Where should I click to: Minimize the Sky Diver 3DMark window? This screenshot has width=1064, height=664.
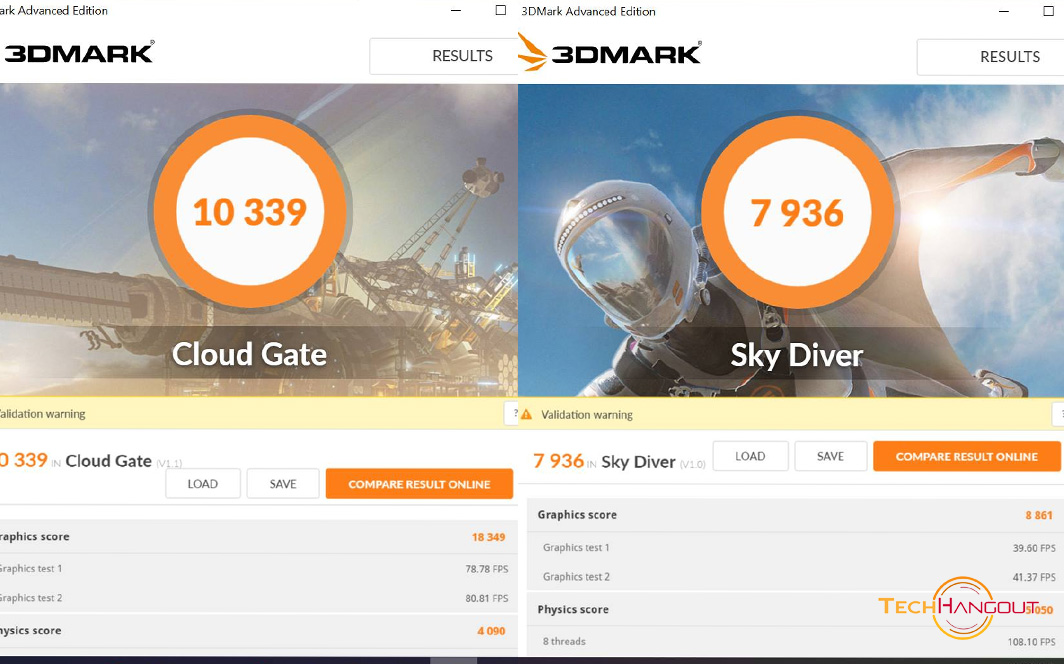click(x=1004, y=11)
